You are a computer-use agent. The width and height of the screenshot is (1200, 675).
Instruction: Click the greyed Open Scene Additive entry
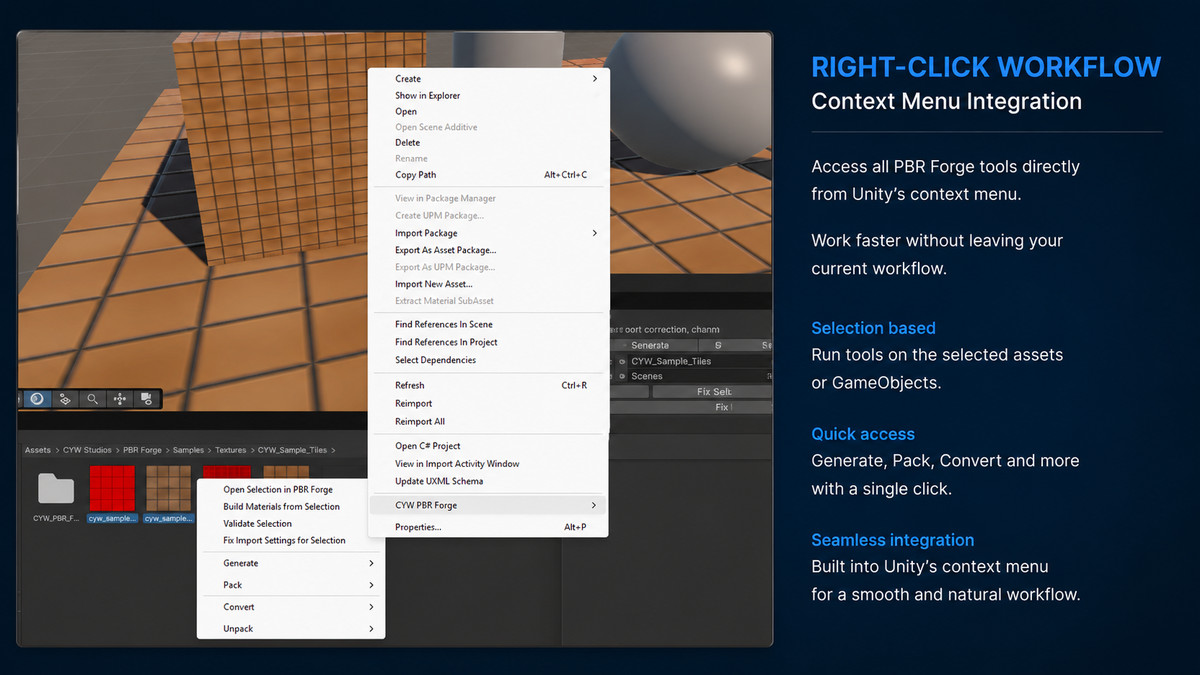click(436, 127)
